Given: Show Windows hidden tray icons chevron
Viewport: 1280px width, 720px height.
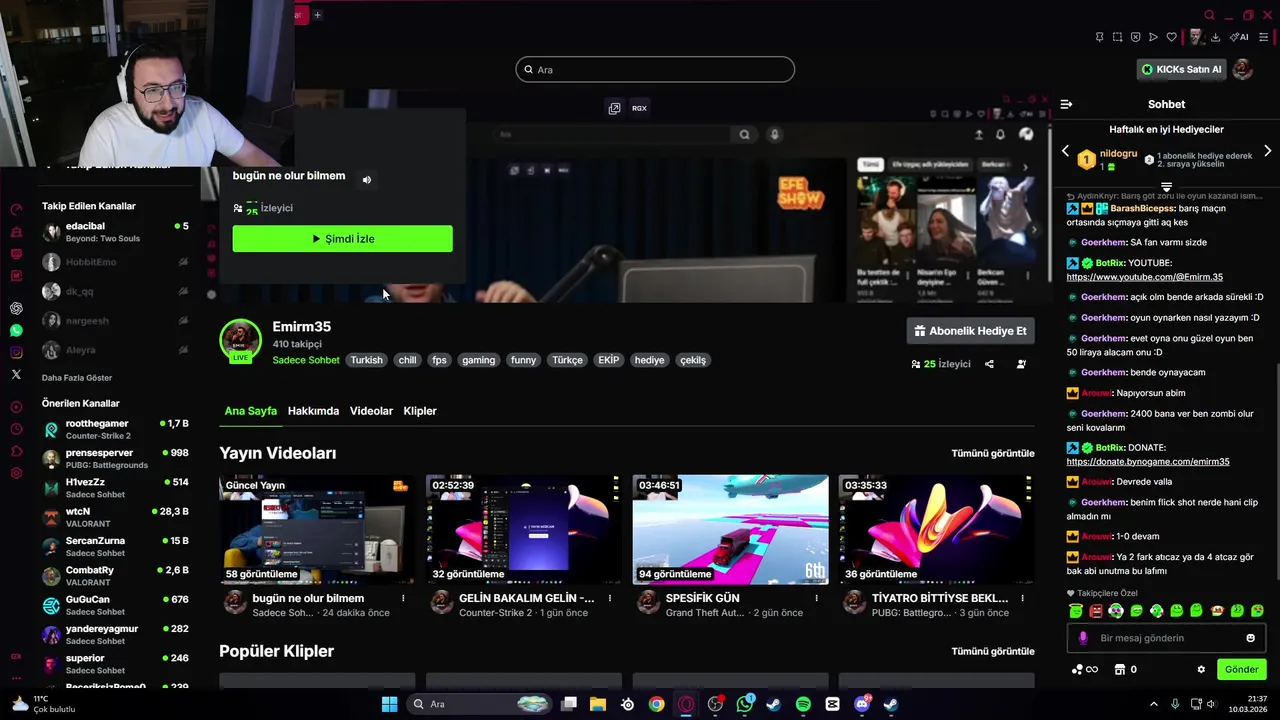Looking at the screenshot, I should pos(1153,704).
